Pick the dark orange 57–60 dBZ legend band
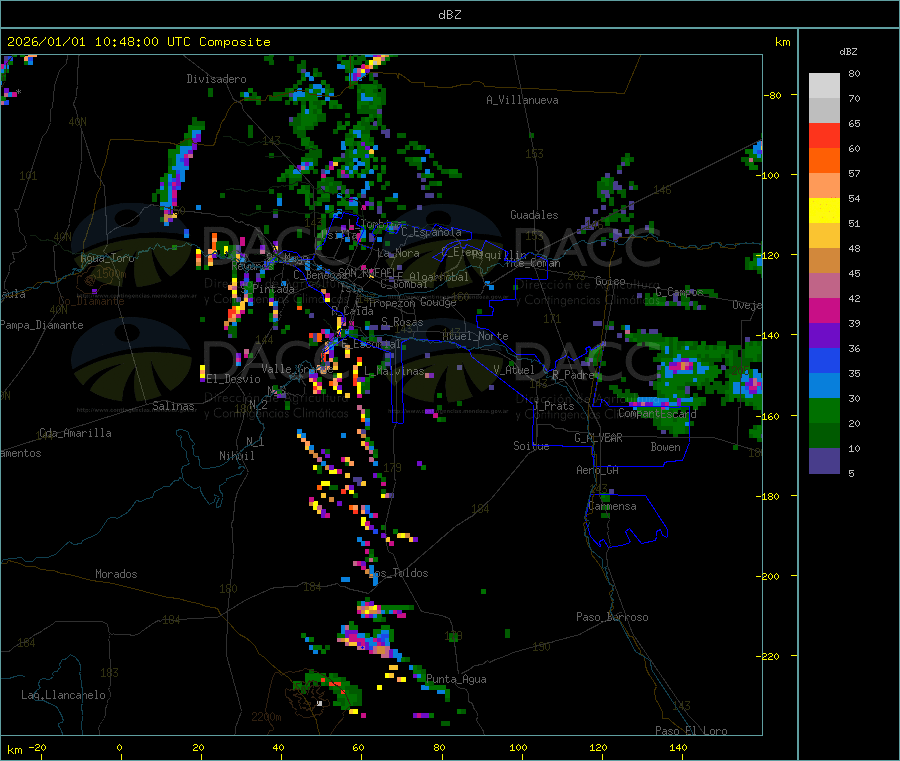This screenshot has width=900, height=761. pyautogui.click(x=824, y=161)
